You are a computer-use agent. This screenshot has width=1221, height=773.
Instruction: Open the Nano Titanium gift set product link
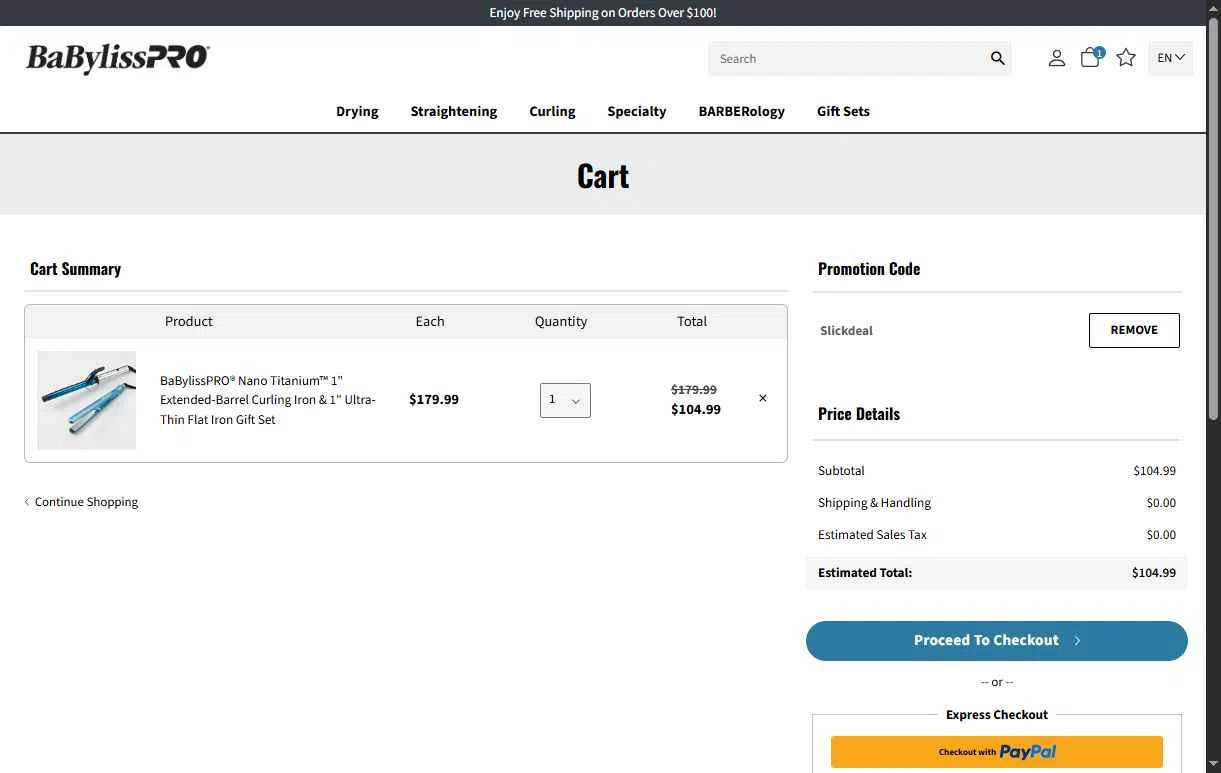[268, 400]
